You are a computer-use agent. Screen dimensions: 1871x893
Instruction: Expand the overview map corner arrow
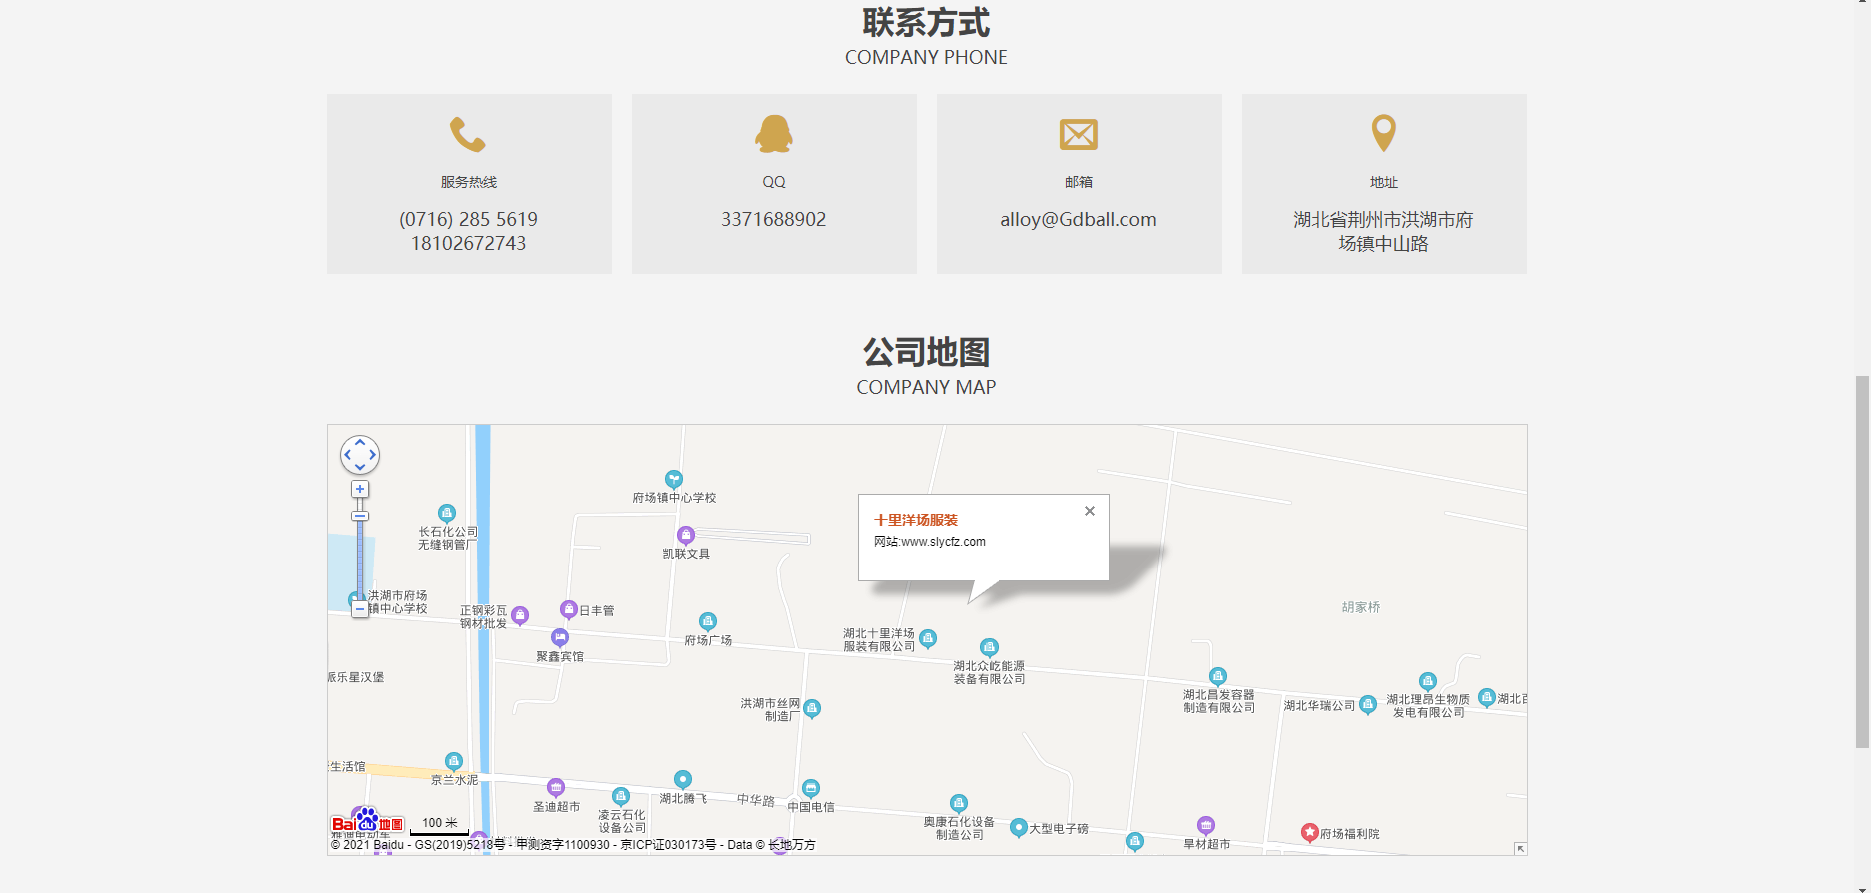pyautogui.click(x=1520, y=848)
